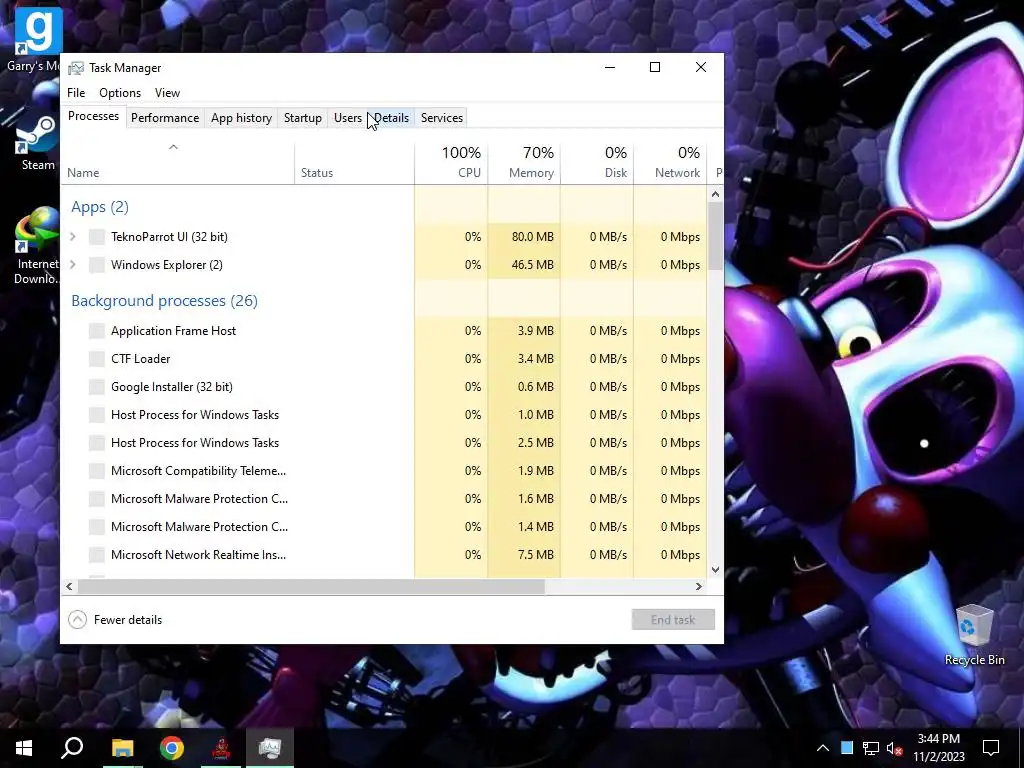Click the End task button

click(673, 620)
